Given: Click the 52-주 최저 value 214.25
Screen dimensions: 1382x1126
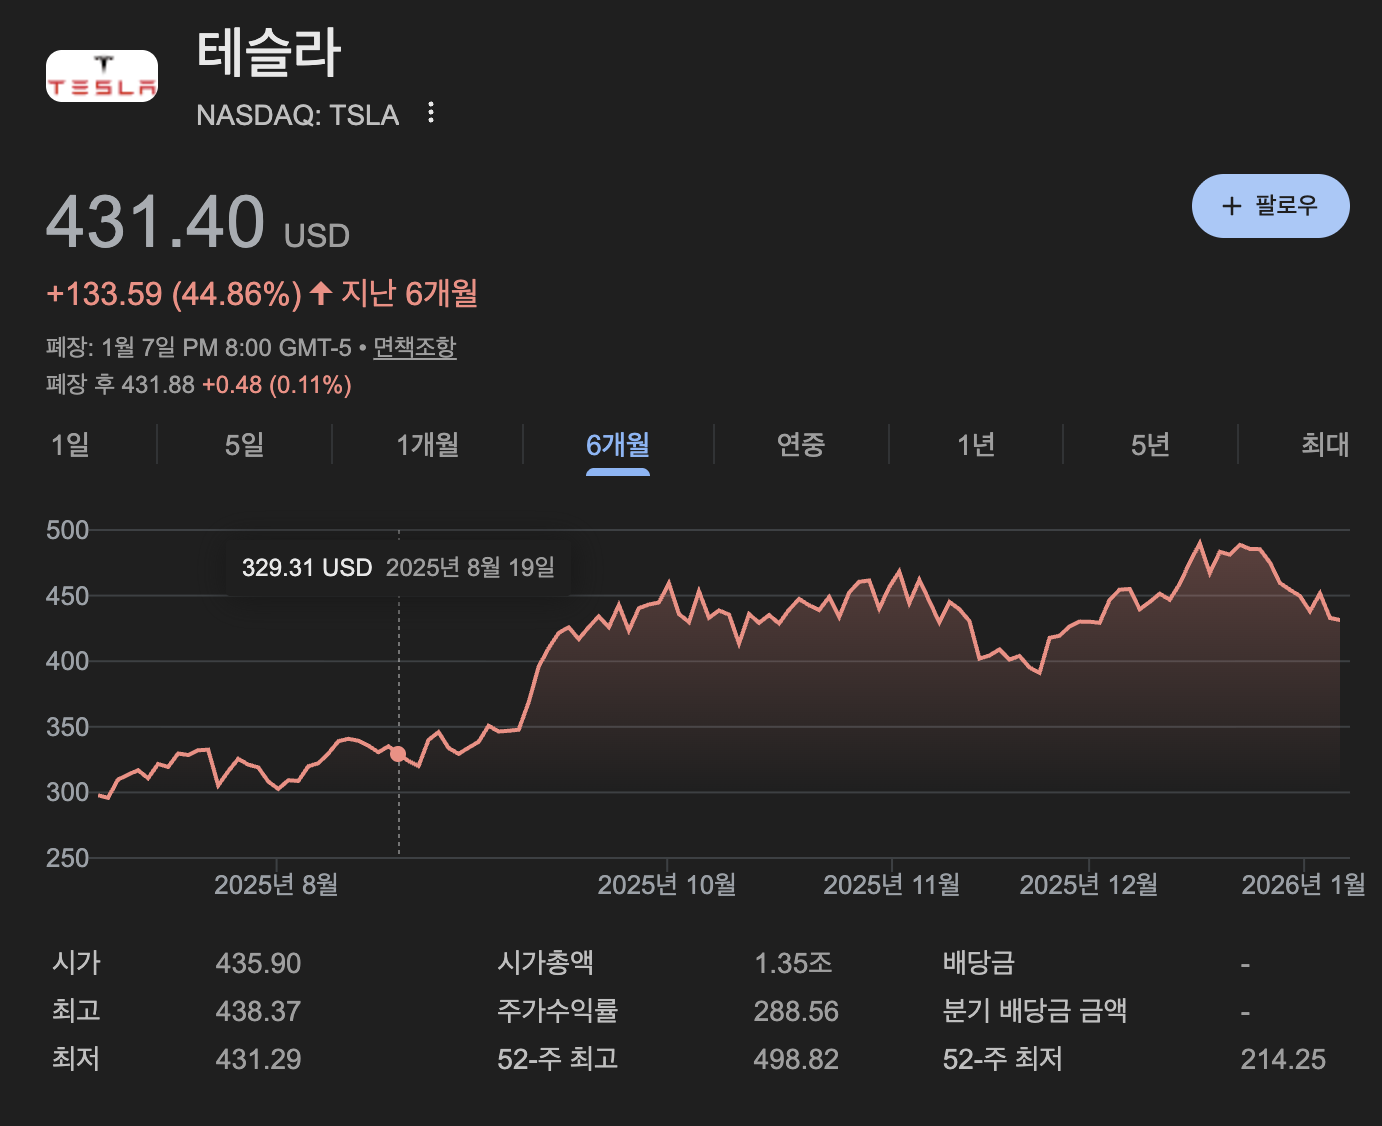Looking at the screenshot, I should click(1283, 1059).
